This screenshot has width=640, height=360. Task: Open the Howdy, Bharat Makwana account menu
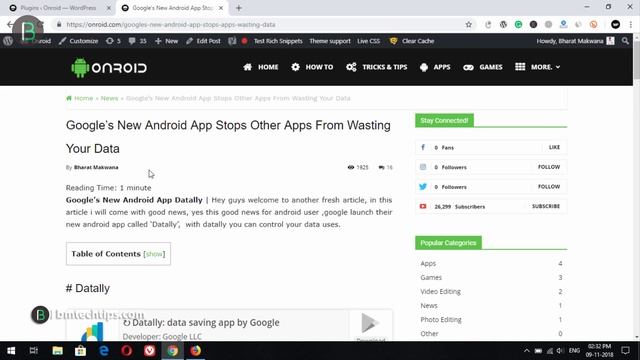[575, 41]
